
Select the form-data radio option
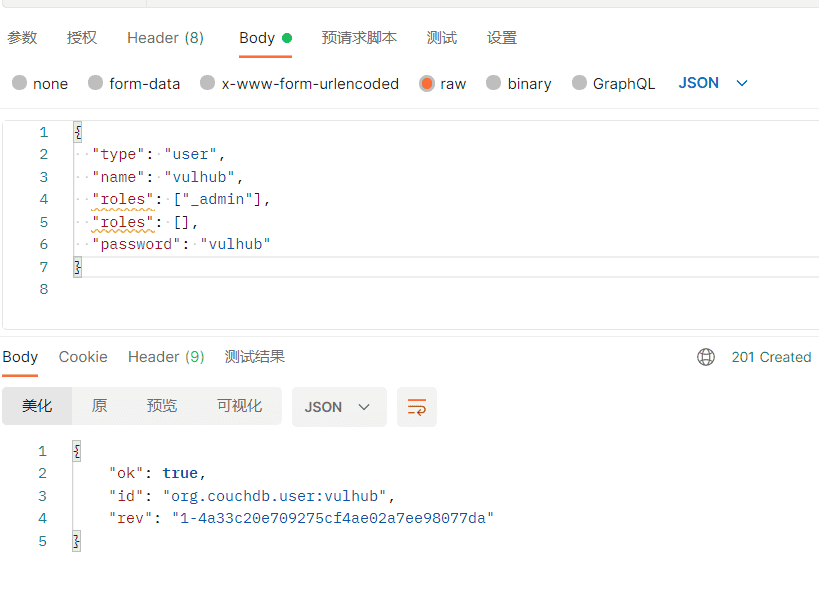[x=96, y=83]
